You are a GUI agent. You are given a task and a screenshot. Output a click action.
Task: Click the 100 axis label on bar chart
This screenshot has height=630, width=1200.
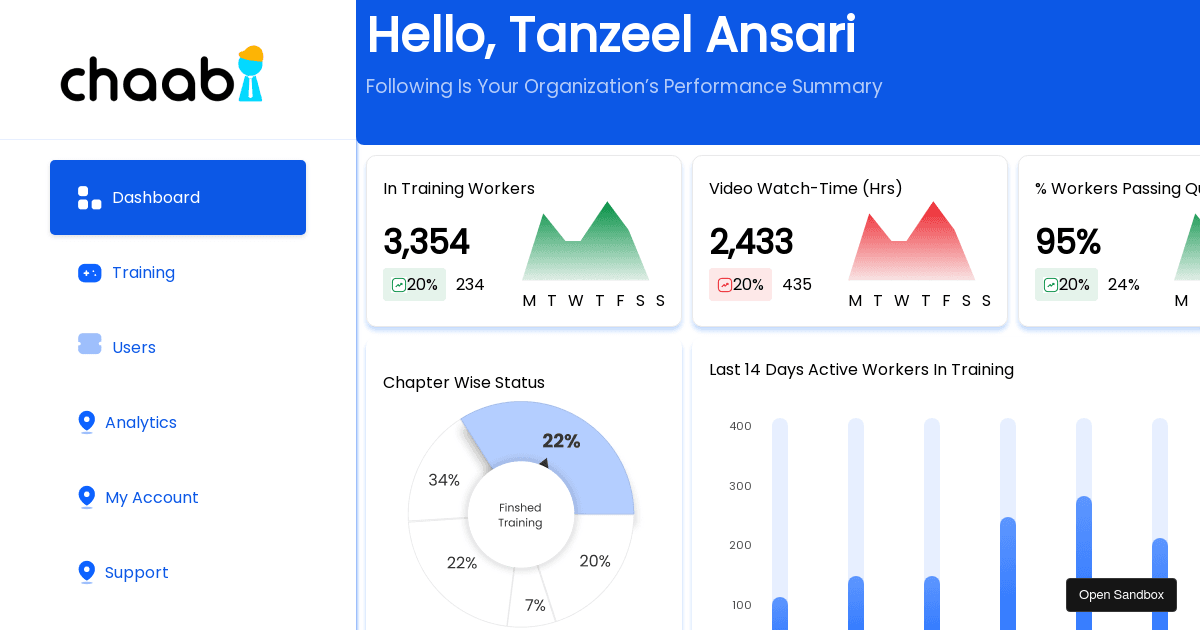click(742, 605)
